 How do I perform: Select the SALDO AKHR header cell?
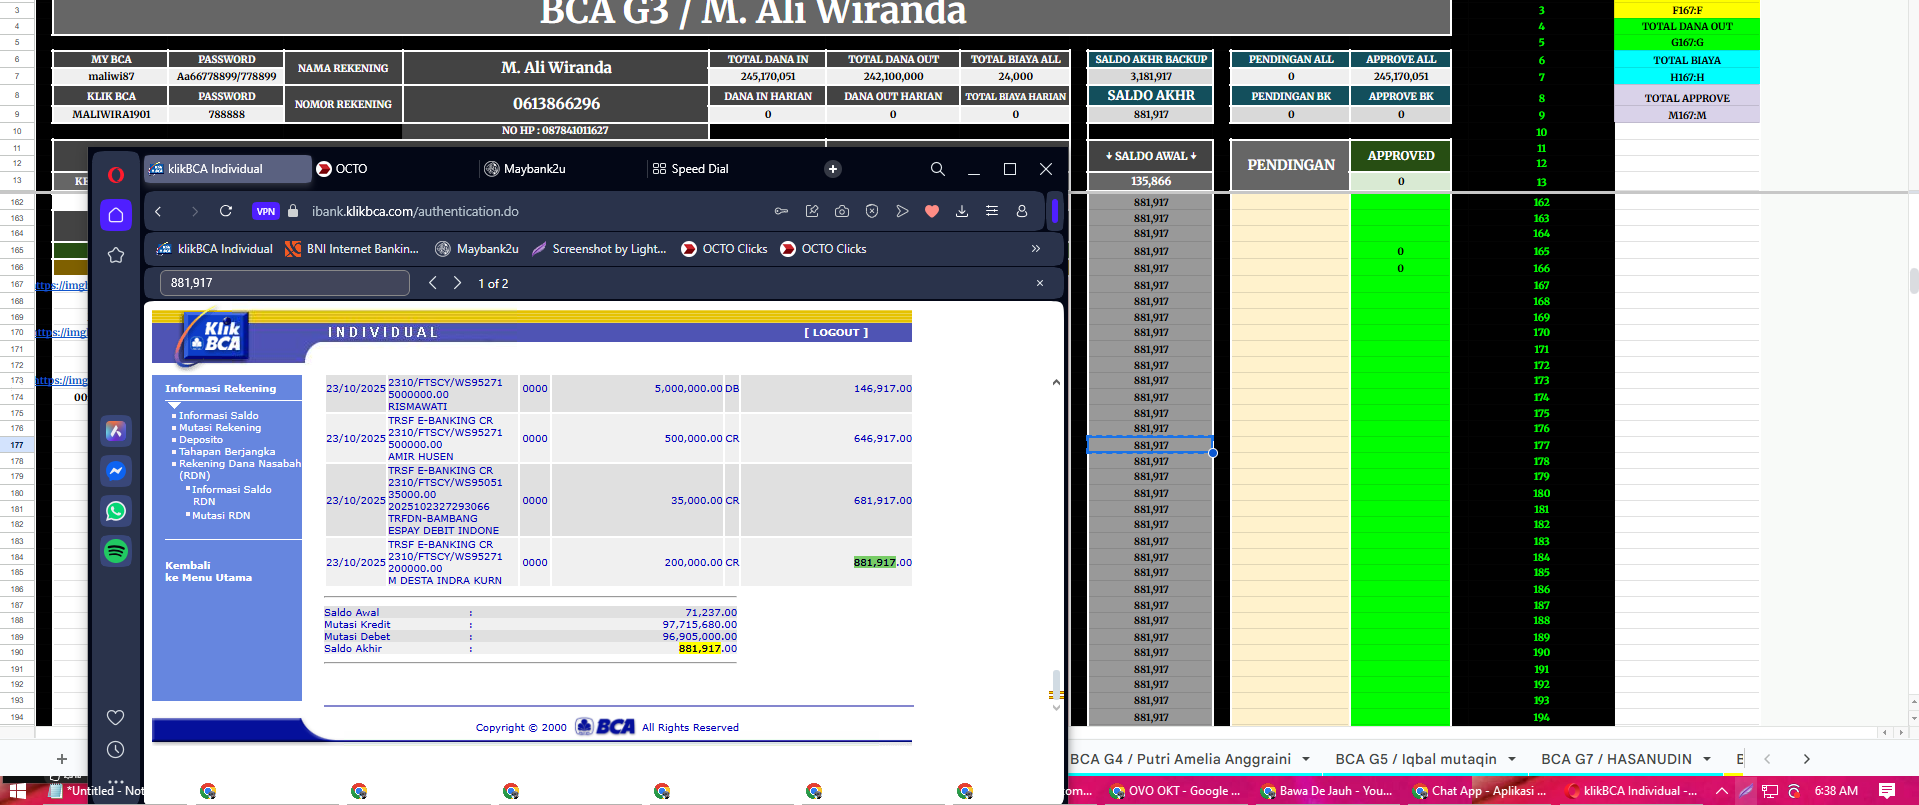tap(1151, 95)
